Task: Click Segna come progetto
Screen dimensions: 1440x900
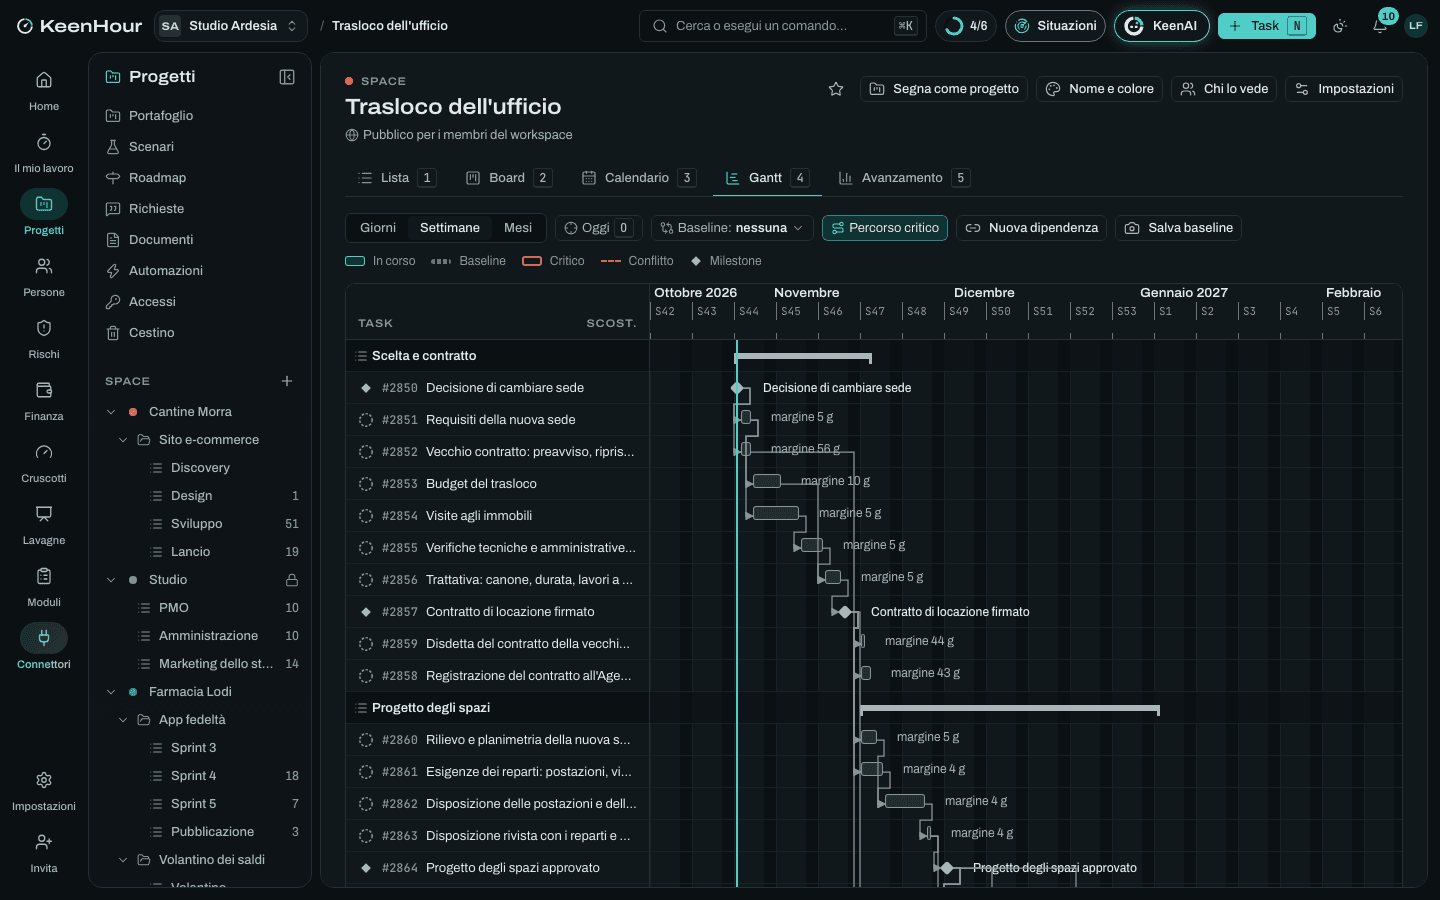Action: pos(944,89)
